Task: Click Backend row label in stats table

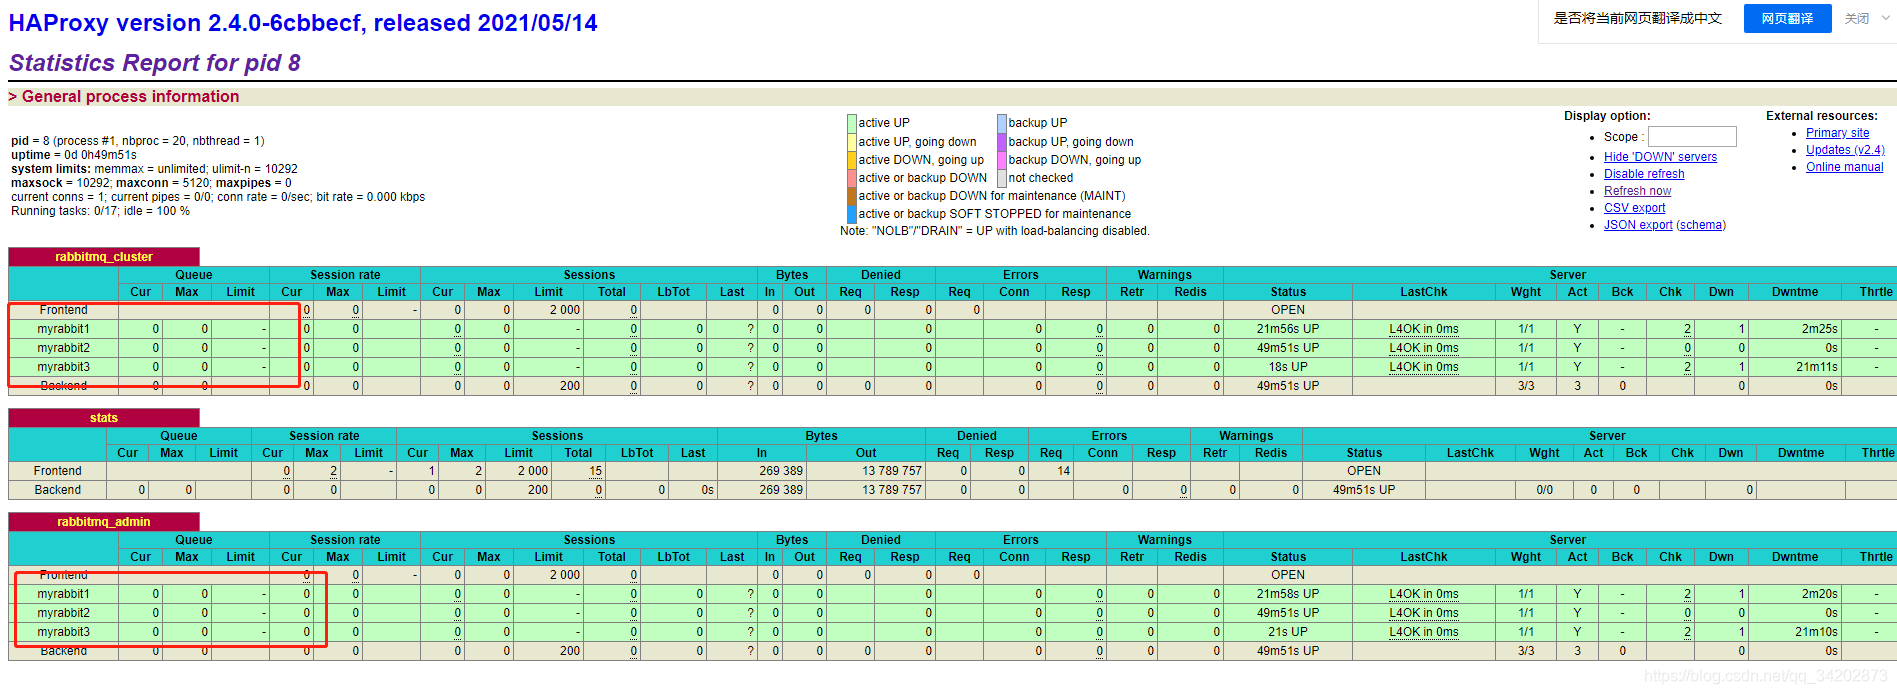Action: [x=57, y=490]
